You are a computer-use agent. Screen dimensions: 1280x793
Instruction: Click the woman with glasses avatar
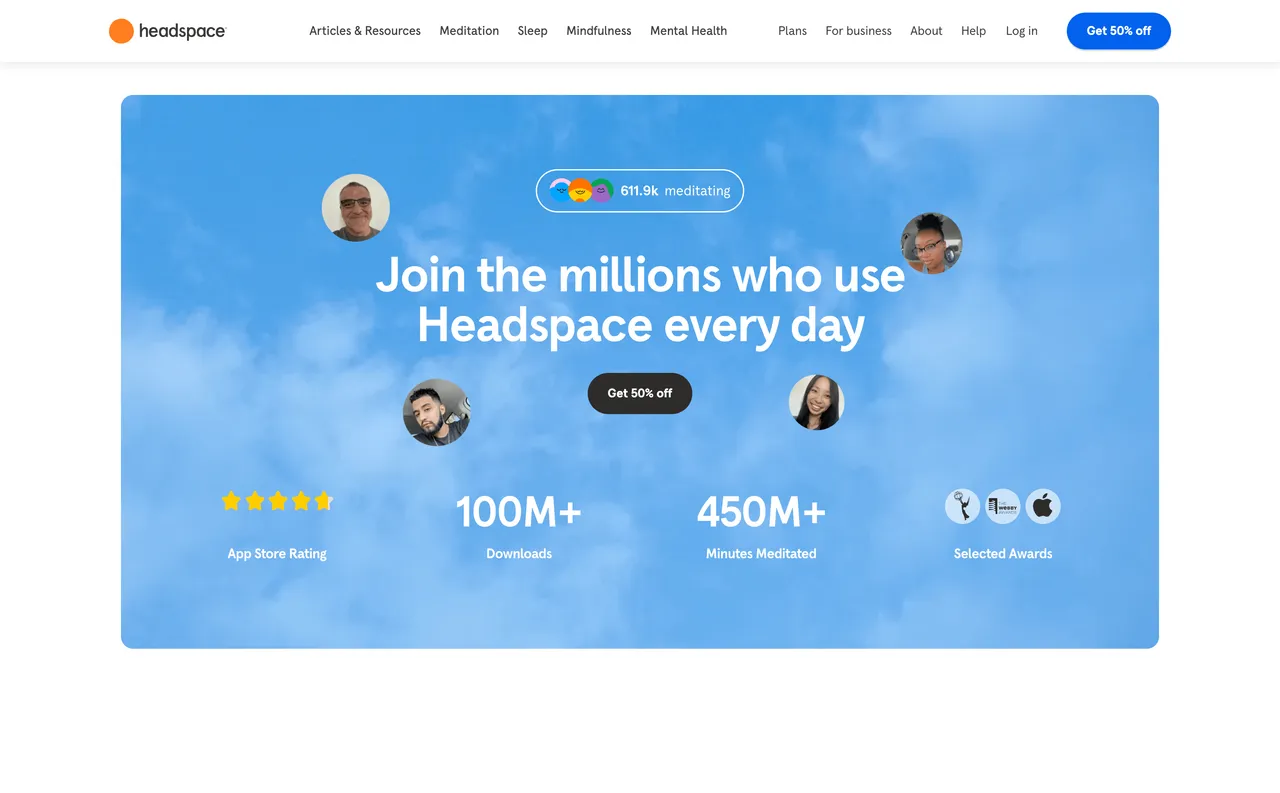931,243
